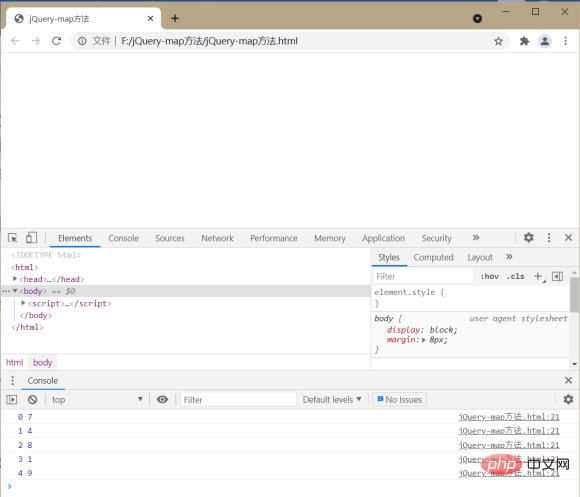Clear console with the ban icon
The image size is (580, 497).
tap(33, 399)
